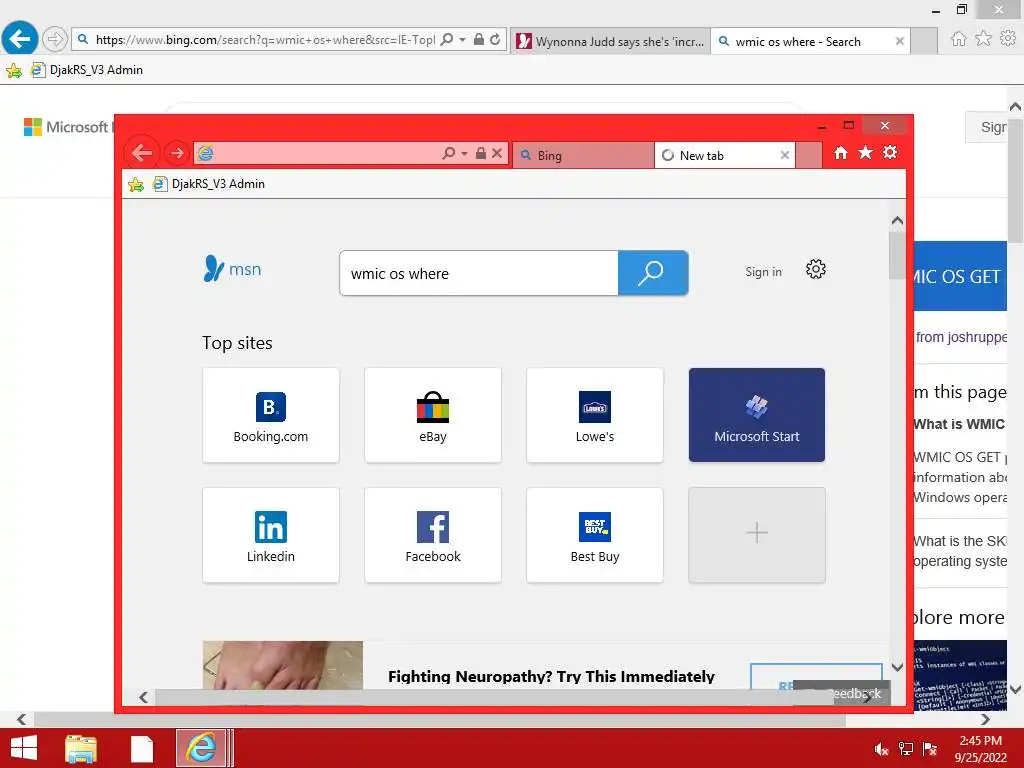This screenshot has width=1024, height=768.
Task: Open address dropdown arrow in background window
Action: [x=462, y=40]
